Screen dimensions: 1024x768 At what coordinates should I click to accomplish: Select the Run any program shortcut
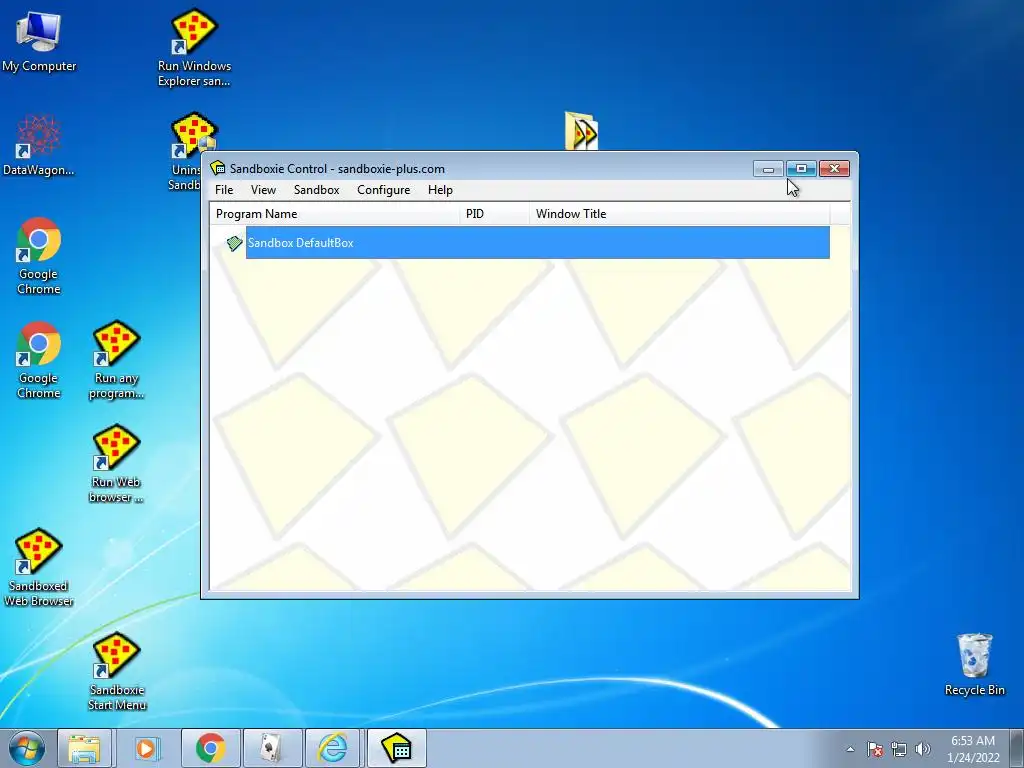(x=116, y=360)
